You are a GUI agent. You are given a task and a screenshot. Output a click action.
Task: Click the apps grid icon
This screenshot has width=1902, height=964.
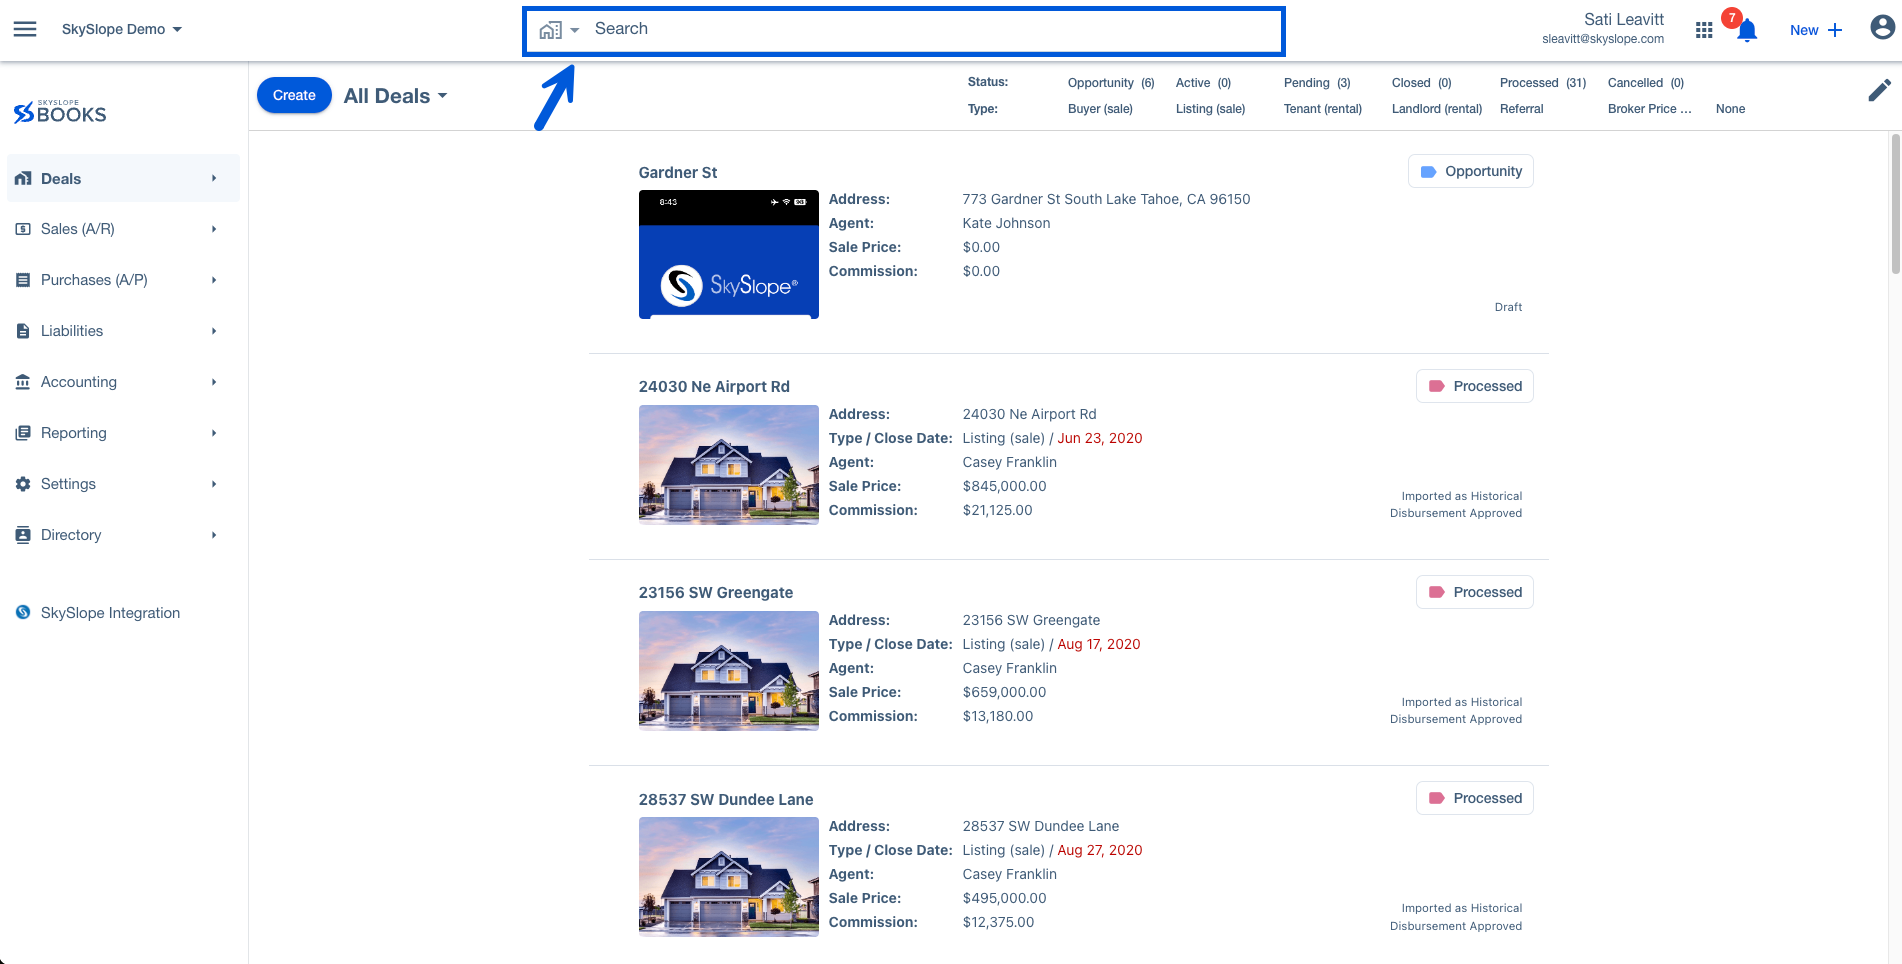point(1704,30)
